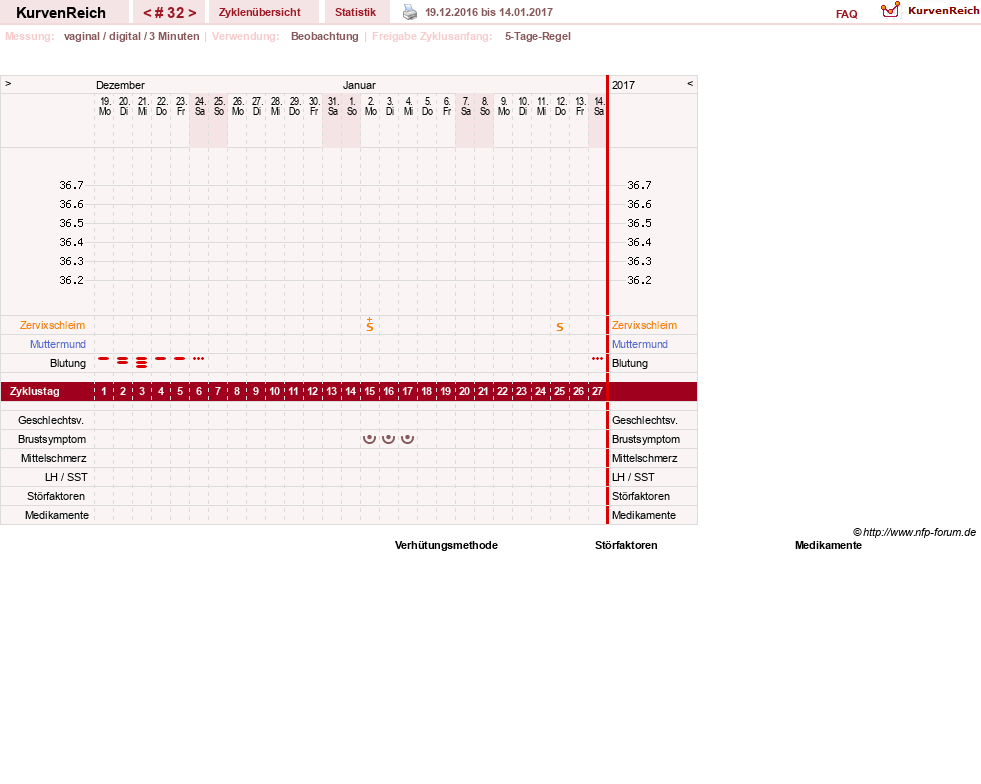981x784 pixels.
Task: Click the left LH / SST row label
Action: point(66,477)
